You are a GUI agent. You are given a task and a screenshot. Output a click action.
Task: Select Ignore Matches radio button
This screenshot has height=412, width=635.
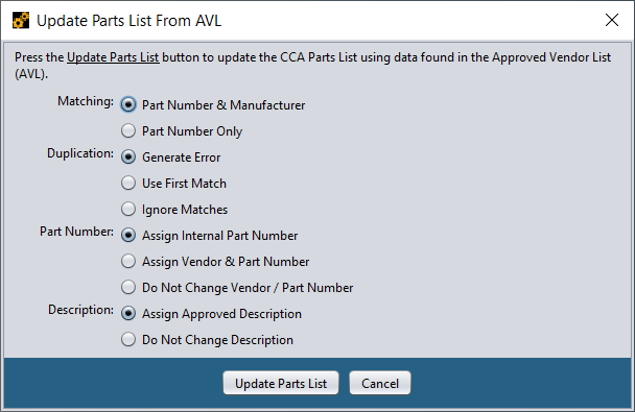pos(128,209)
